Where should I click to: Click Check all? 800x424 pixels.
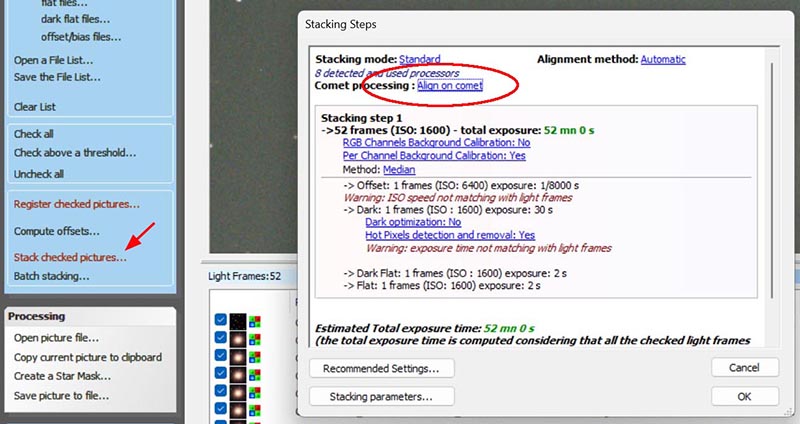pos(34,134)
